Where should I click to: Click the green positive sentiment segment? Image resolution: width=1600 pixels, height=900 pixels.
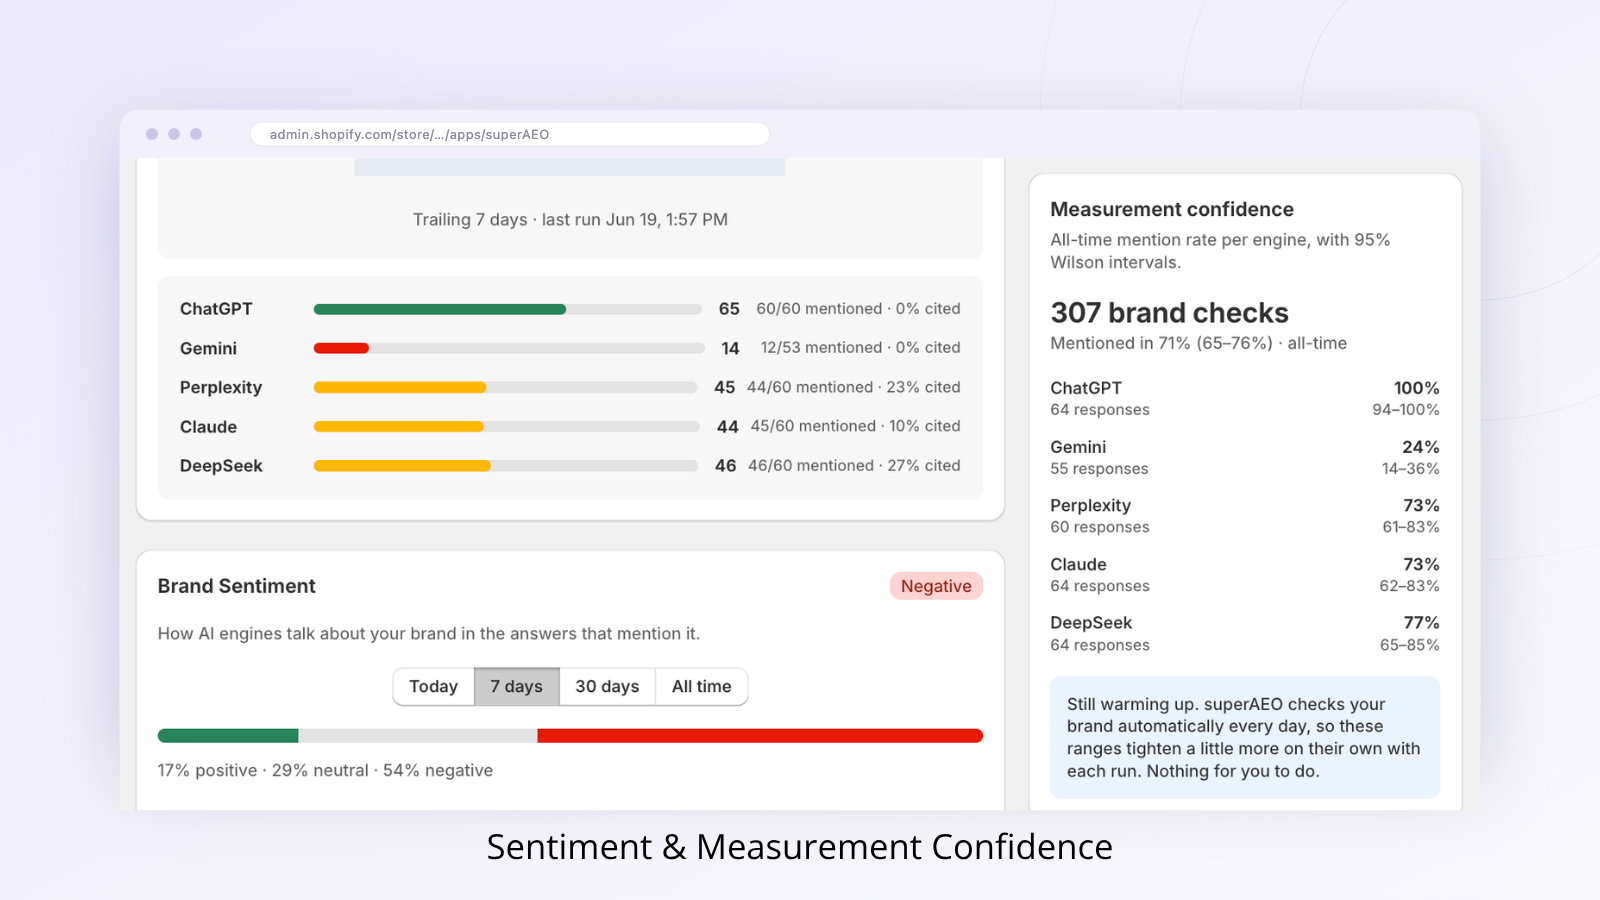tap(228, 736)
